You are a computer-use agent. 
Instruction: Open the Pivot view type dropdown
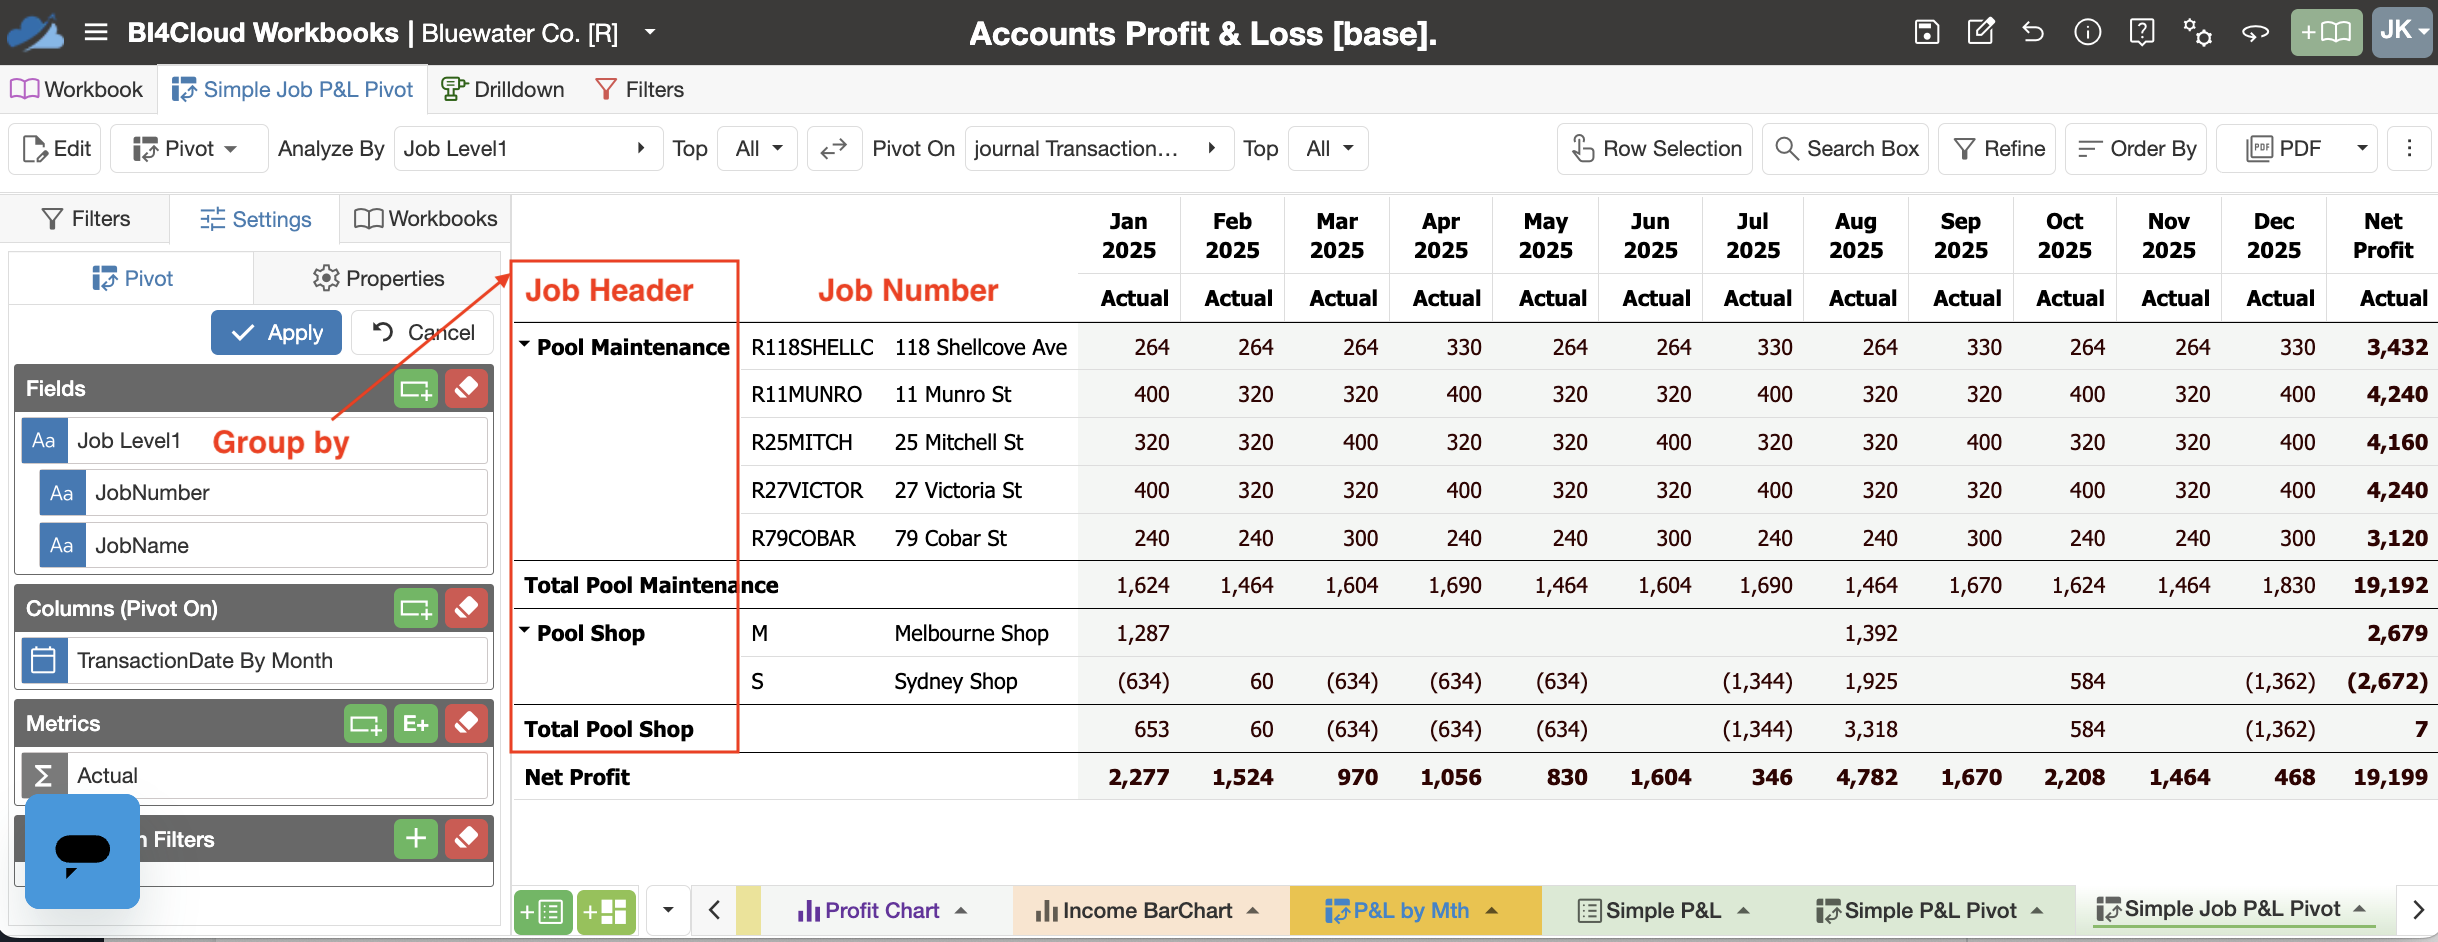(189, 148)
